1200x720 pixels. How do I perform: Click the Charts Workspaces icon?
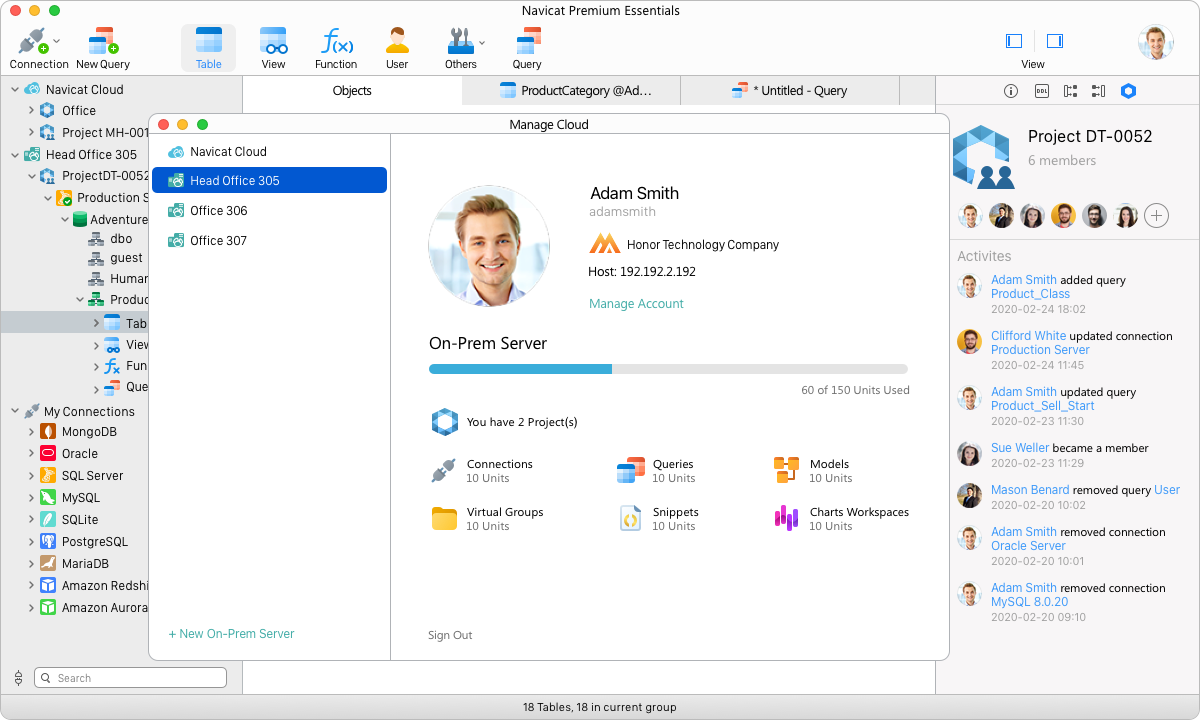tap(786, 518)
